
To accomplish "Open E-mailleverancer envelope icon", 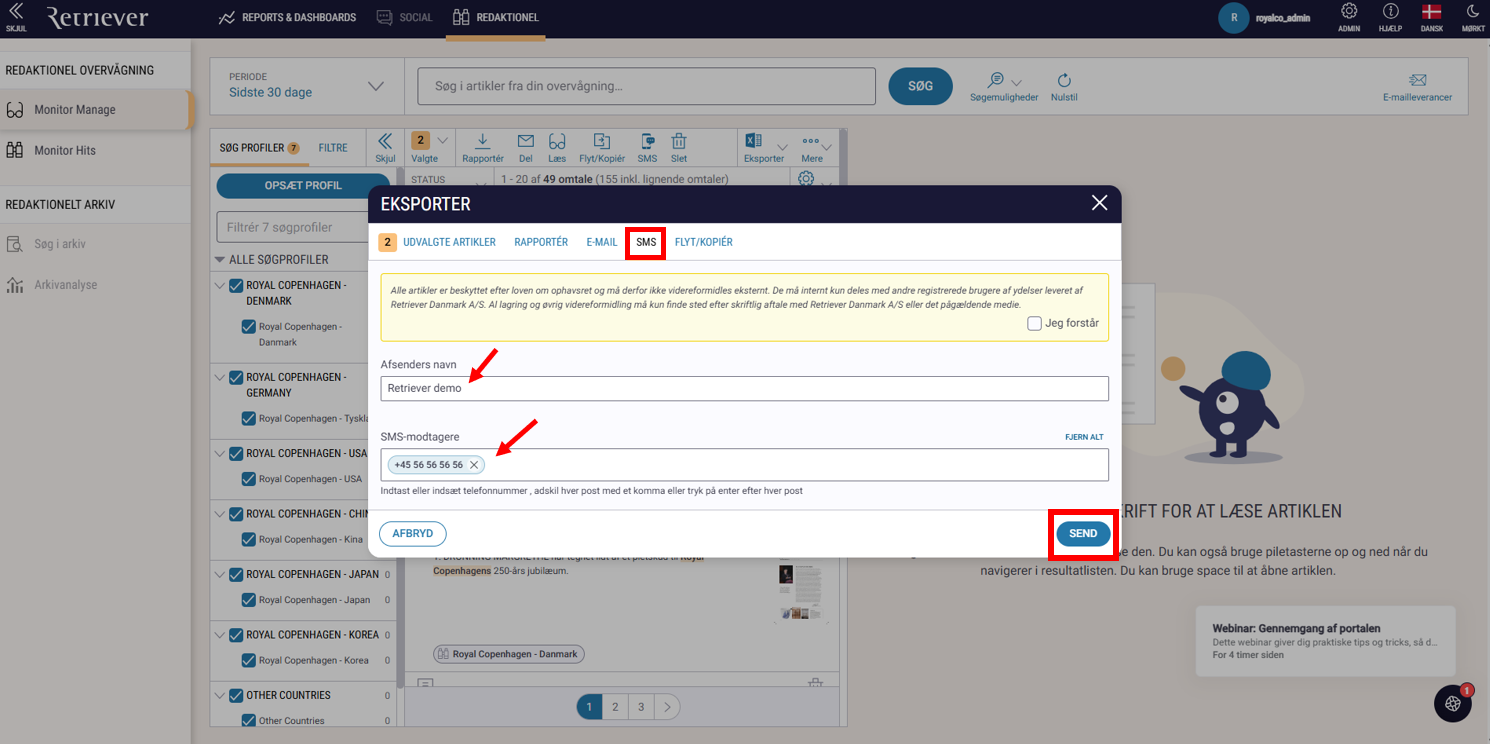I will tap(1417, 80).
